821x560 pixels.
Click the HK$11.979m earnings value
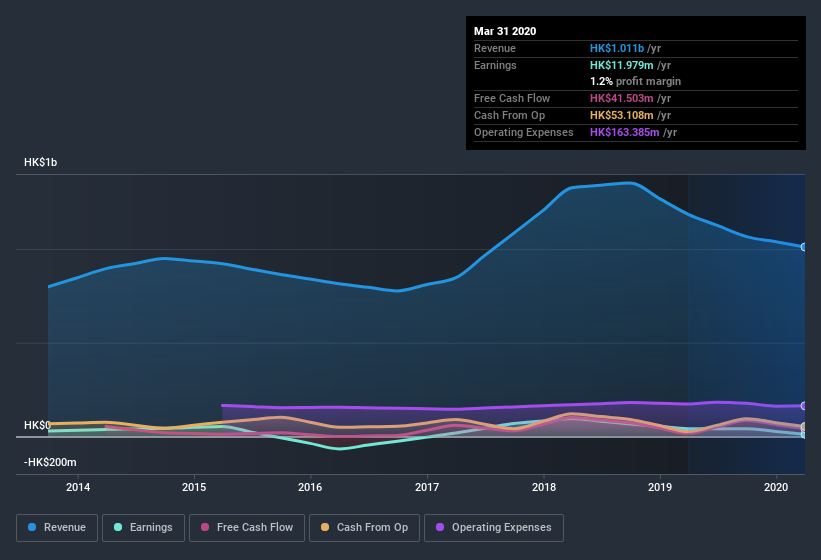[x=622, y=65]
